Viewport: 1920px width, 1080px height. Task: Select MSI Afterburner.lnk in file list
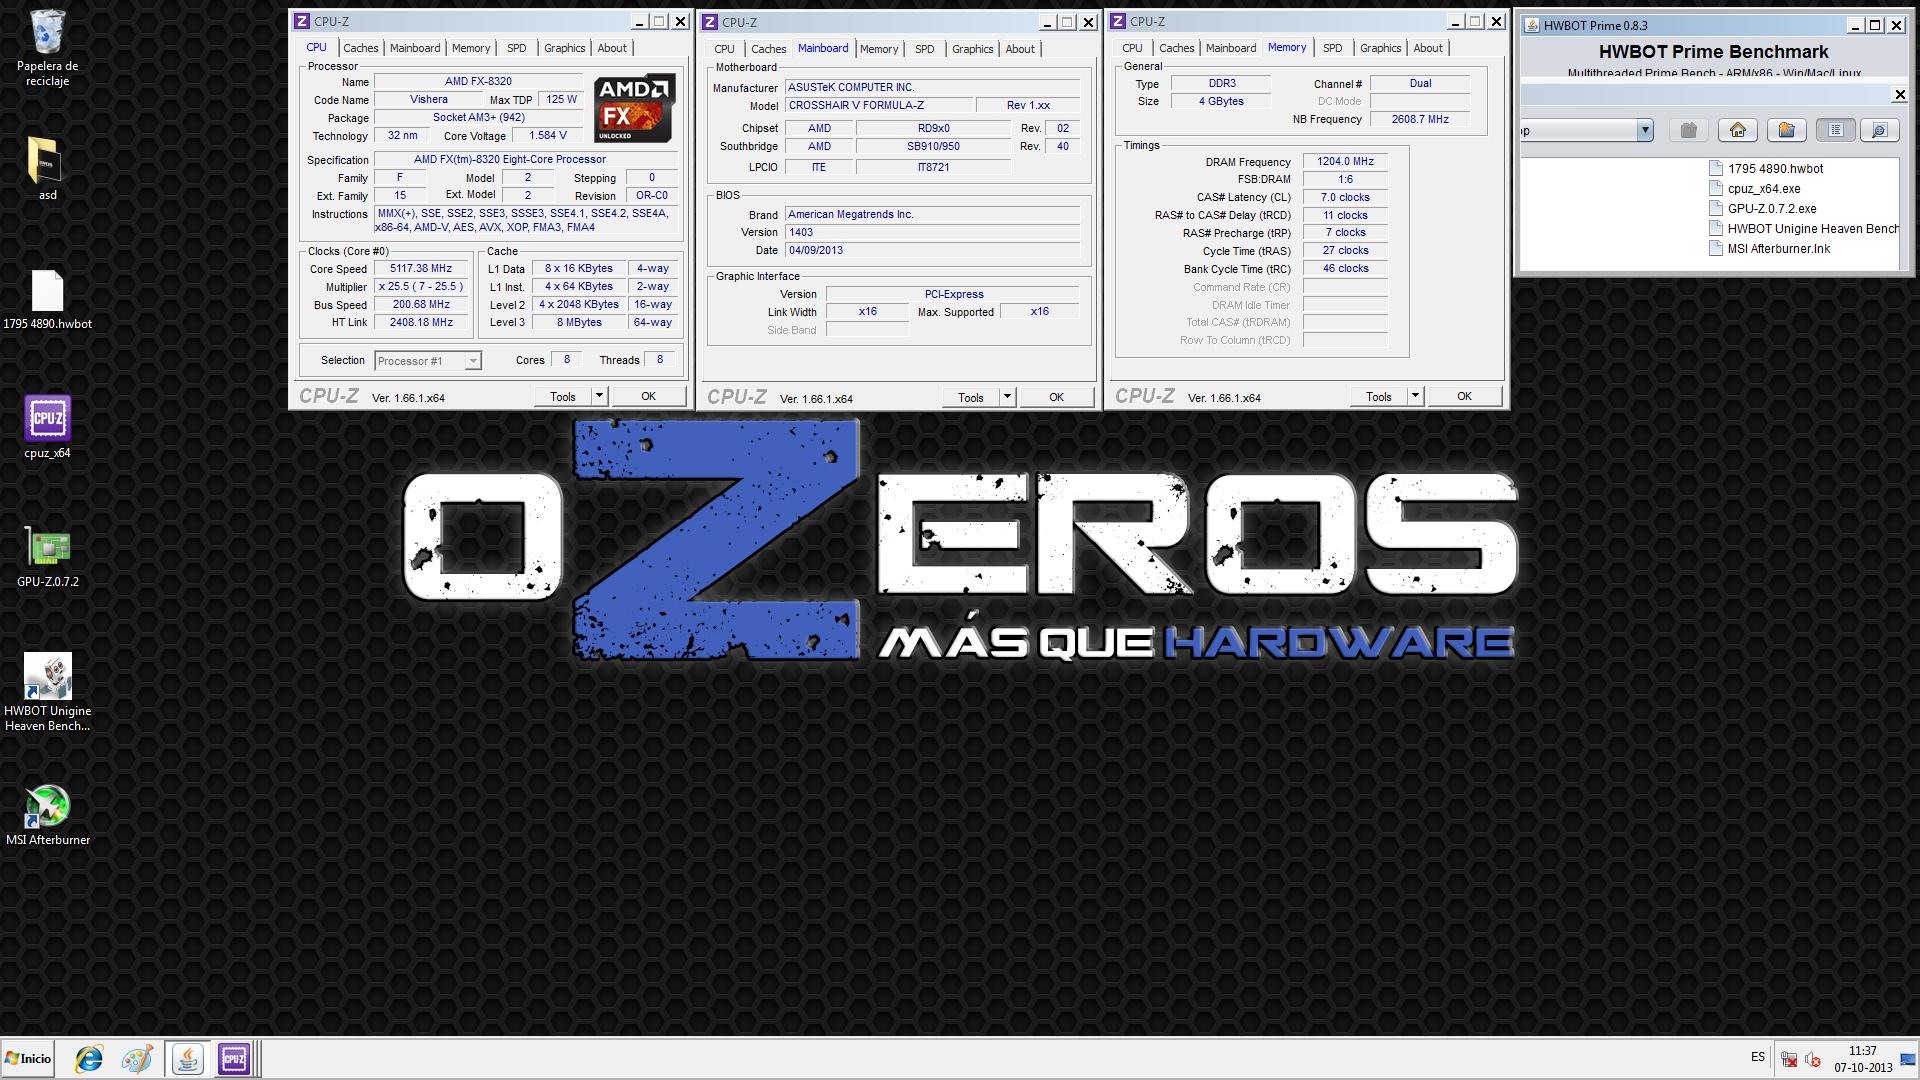[x=1770, y=249]
